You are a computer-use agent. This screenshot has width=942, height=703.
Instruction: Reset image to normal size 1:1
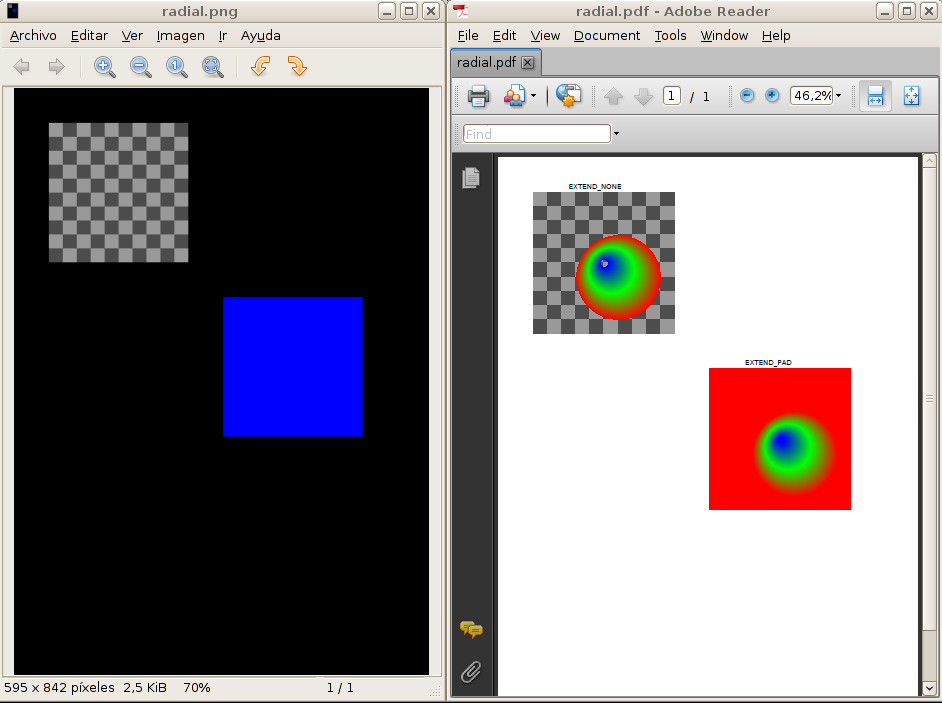click(177, 67)
